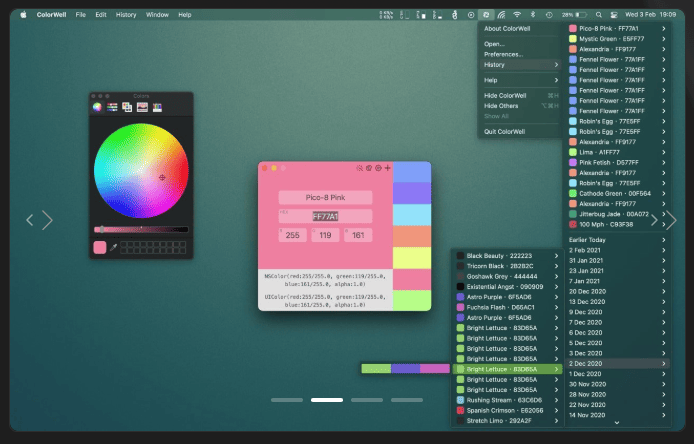Image resolution: width=694 pixels, height=444 pixels.
Task: Click the red value field showing 255
Action: (x=293, y=235)
